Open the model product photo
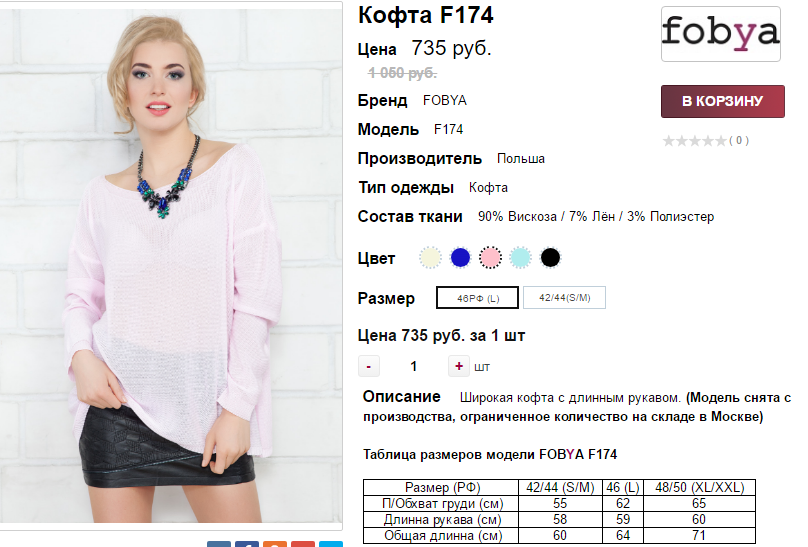This screenshot has width=808, height=547. click(x=171, y=265)
